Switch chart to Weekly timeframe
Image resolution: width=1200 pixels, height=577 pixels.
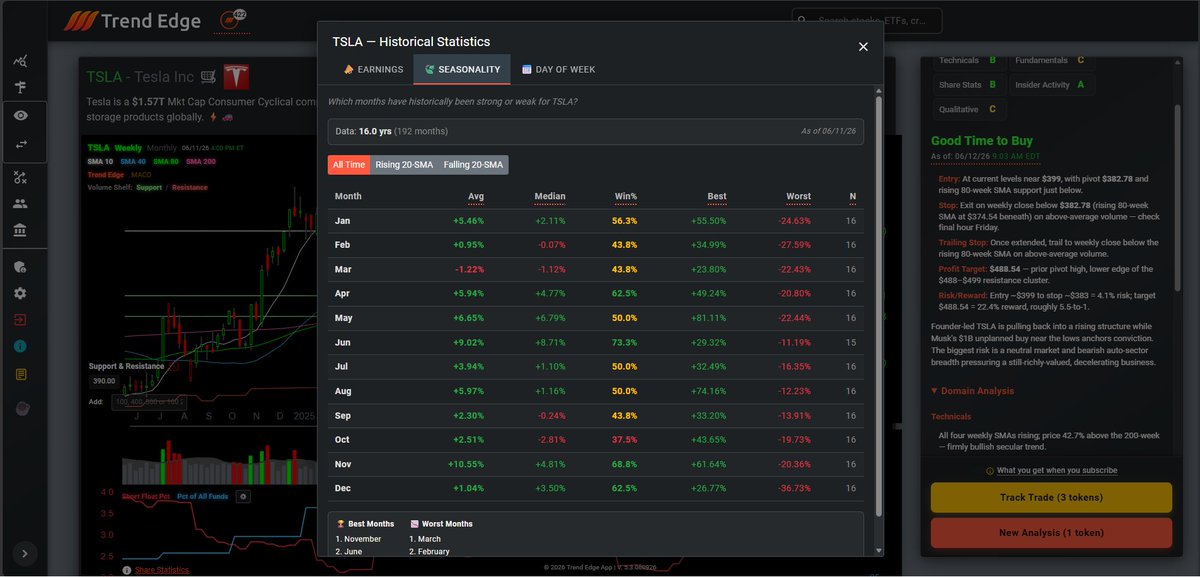tap(128, 147)
